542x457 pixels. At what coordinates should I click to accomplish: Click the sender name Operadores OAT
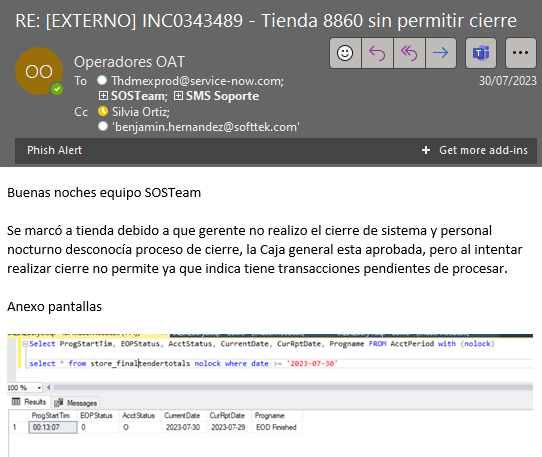(x=130, y=62)
